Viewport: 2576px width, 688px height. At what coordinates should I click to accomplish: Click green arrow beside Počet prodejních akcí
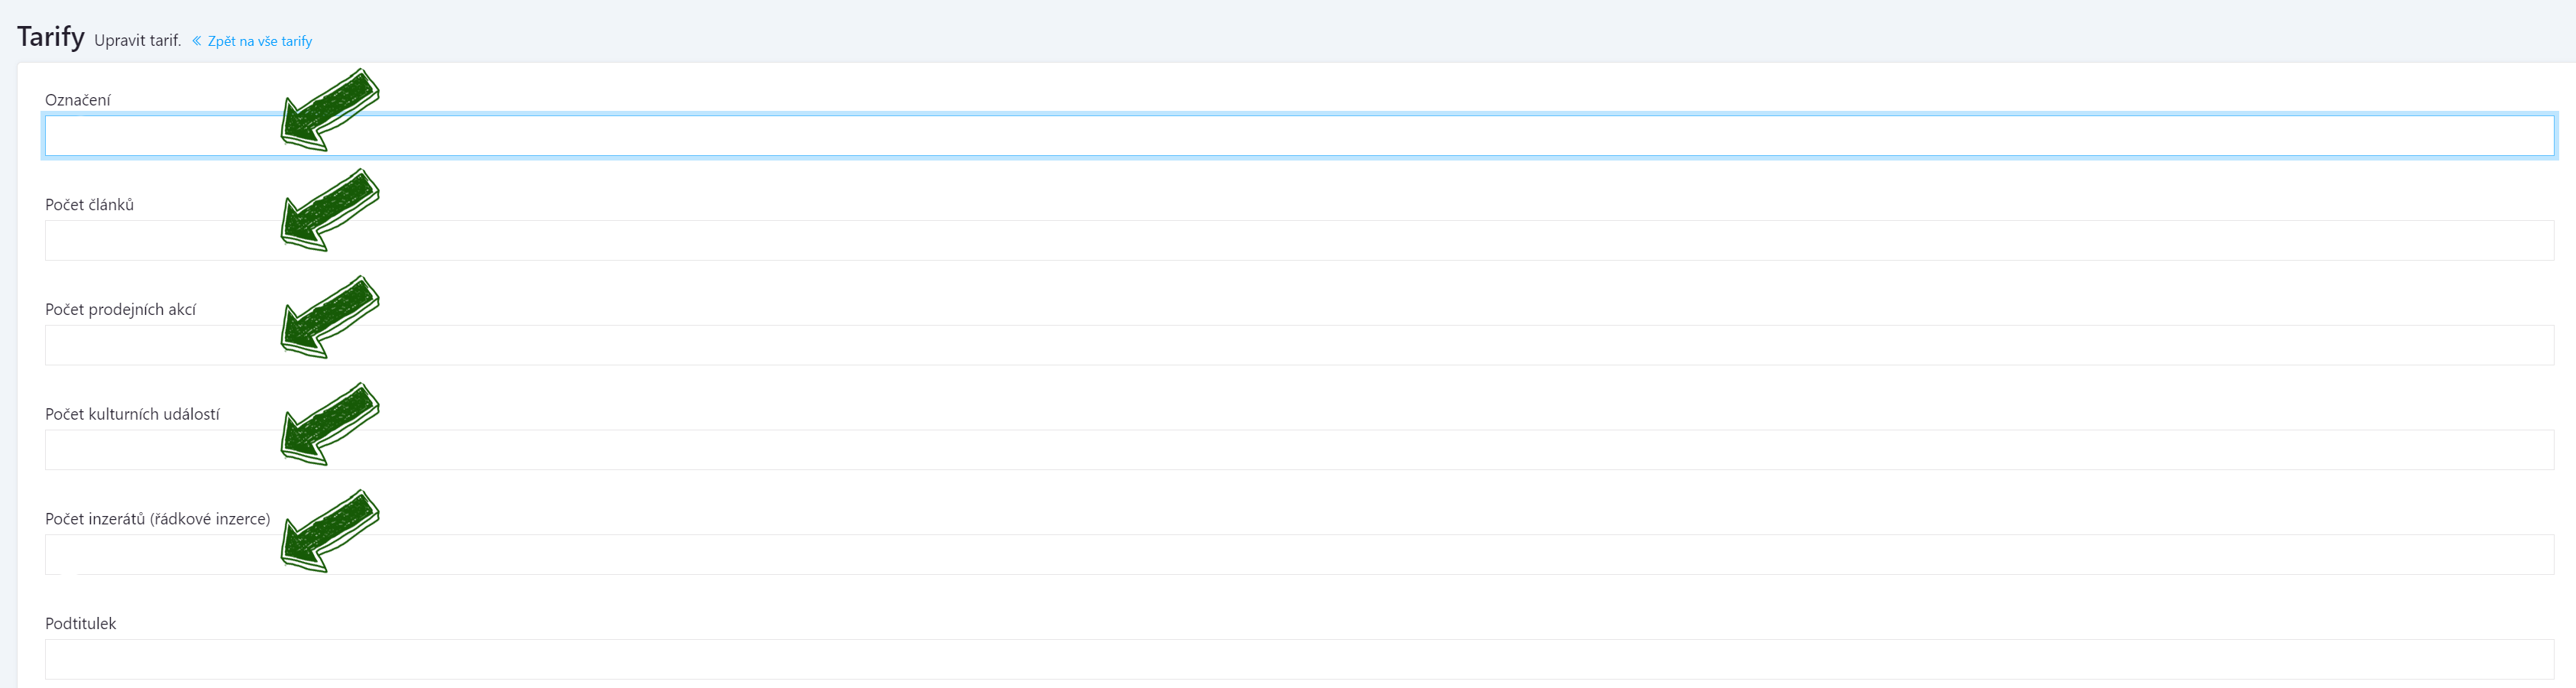click(x=330, y=317)
